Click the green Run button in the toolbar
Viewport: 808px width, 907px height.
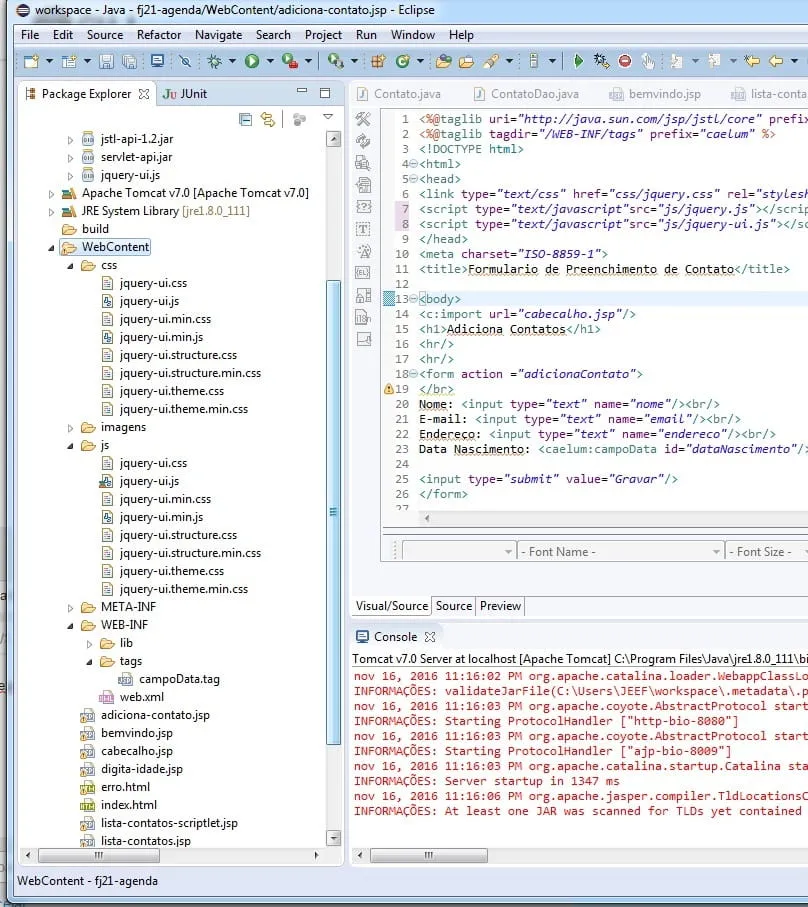(x=252, y=61)
